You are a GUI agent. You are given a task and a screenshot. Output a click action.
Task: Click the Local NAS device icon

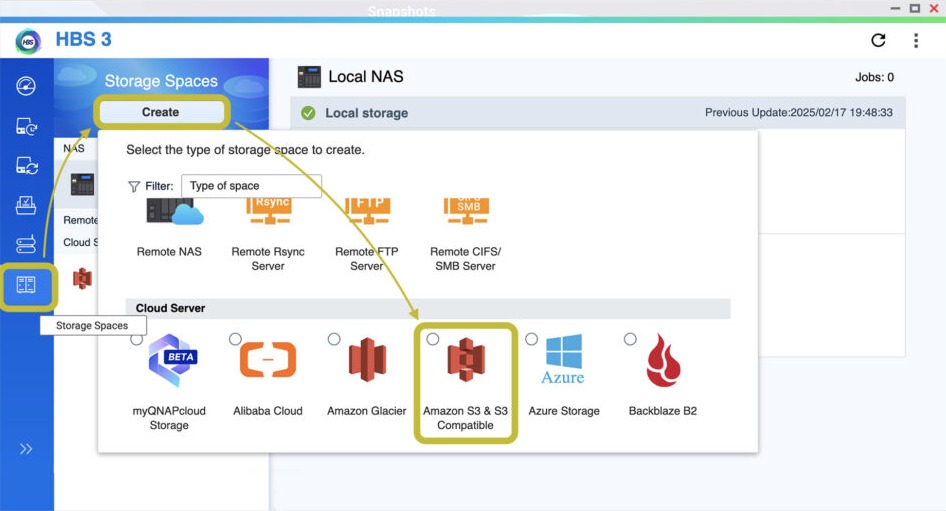(309, 77)
